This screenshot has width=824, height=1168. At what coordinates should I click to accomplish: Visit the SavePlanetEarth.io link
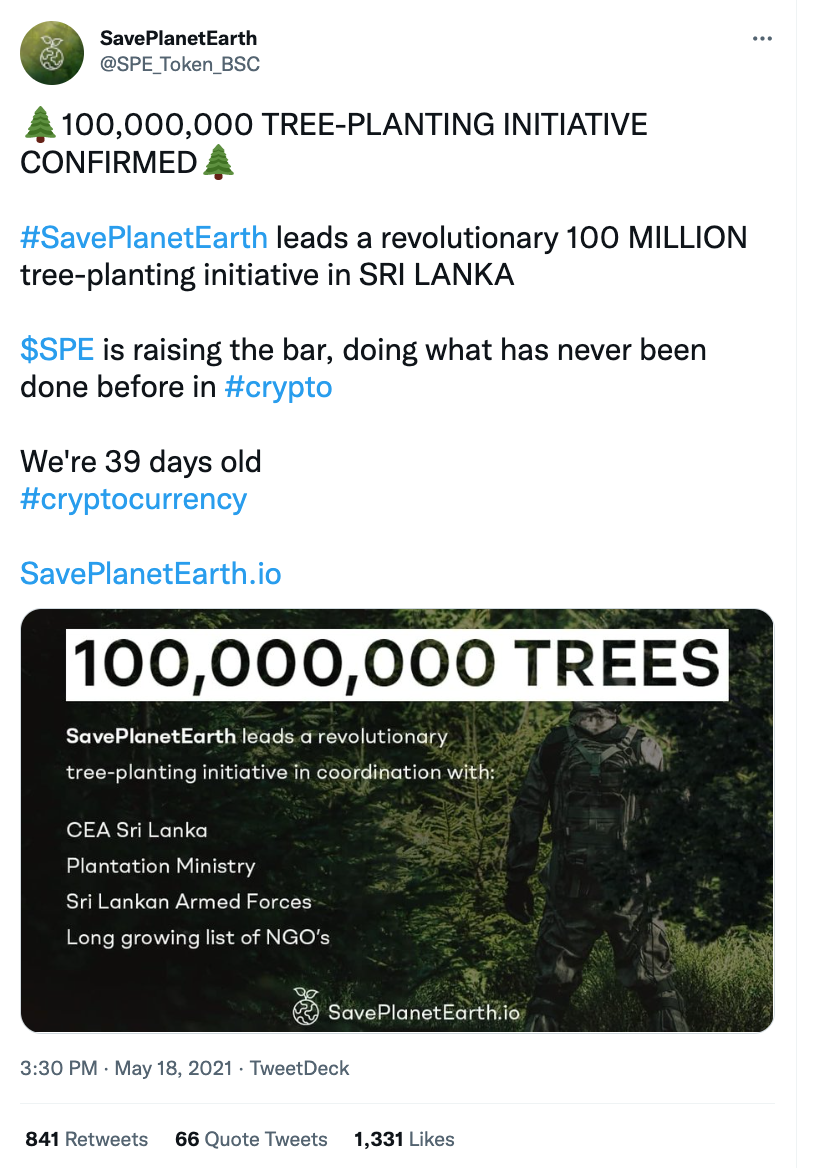150,574
